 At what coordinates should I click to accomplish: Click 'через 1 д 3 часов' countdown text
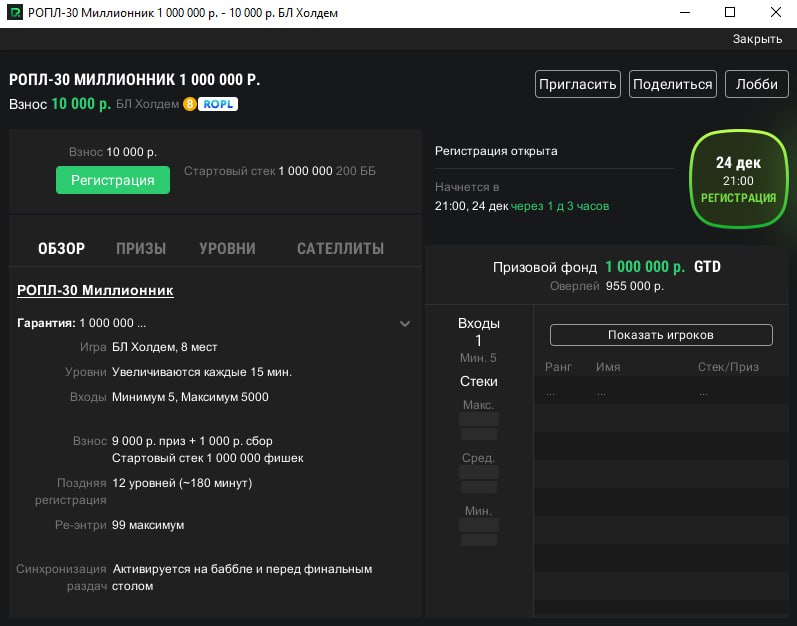tap(560, 206)
